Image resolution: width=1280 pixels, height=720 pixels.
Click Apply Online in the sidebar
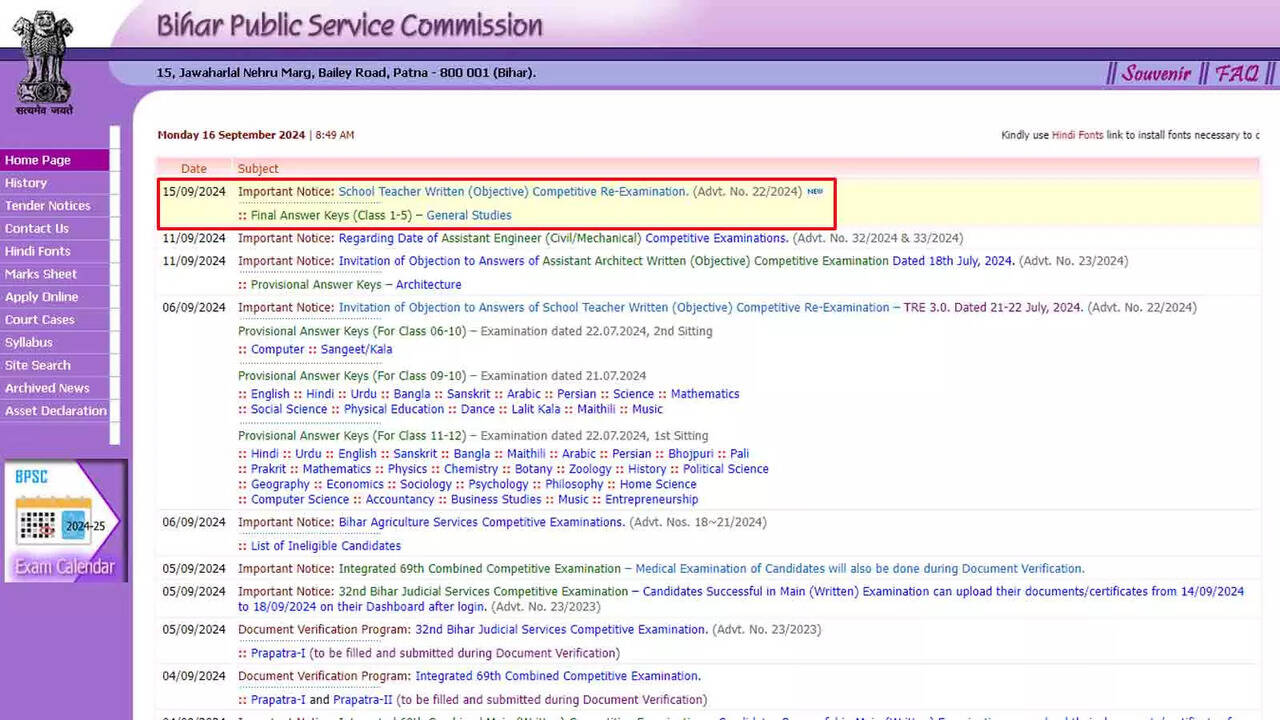[42, 297]
